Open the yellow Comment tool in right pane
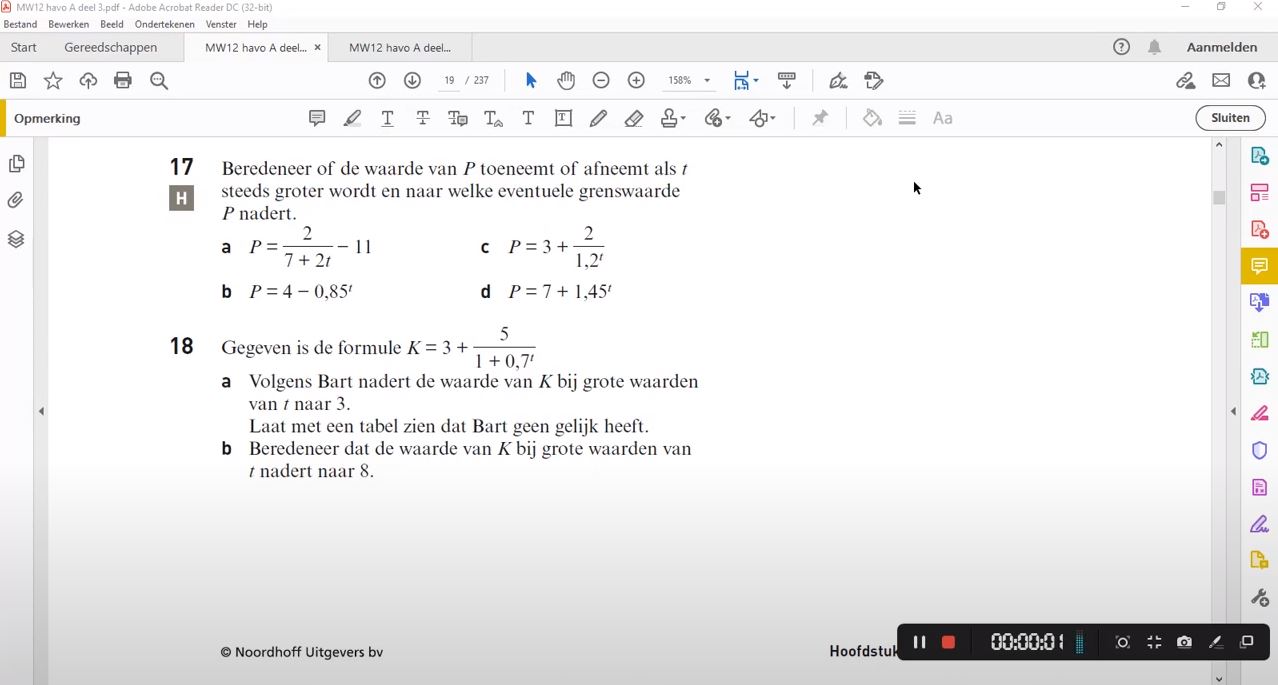Screen dimensions: 1278x685 (1260, 266)
